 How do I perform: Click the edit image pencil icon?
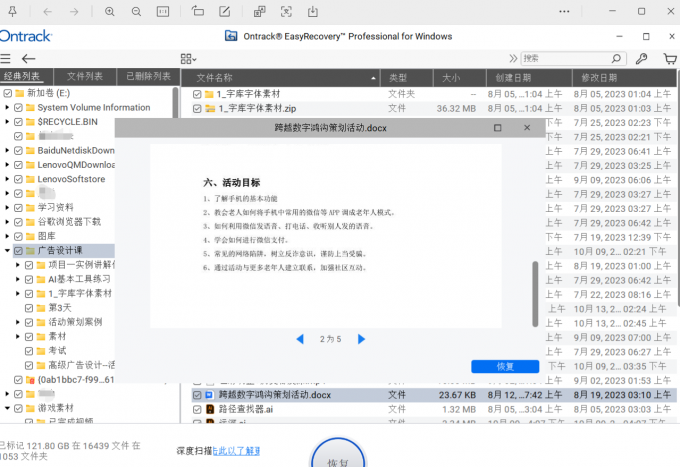[x=225, y=12]
